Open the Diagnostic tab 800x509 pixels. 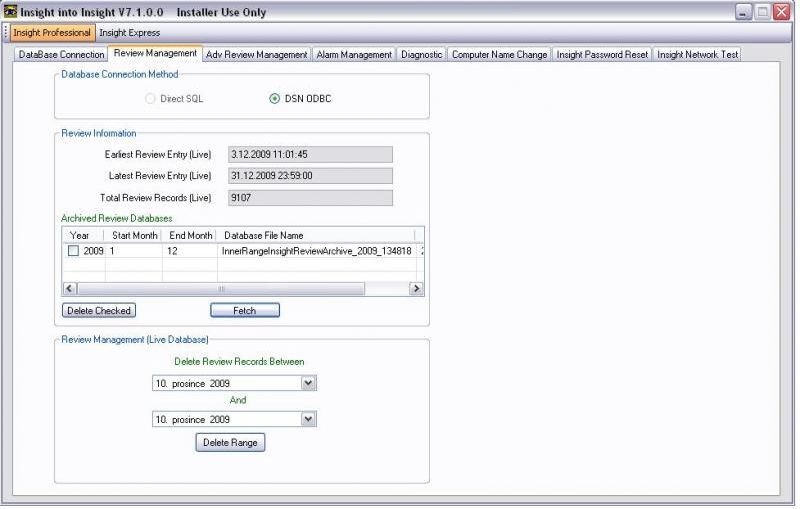(x=421, y=55)
